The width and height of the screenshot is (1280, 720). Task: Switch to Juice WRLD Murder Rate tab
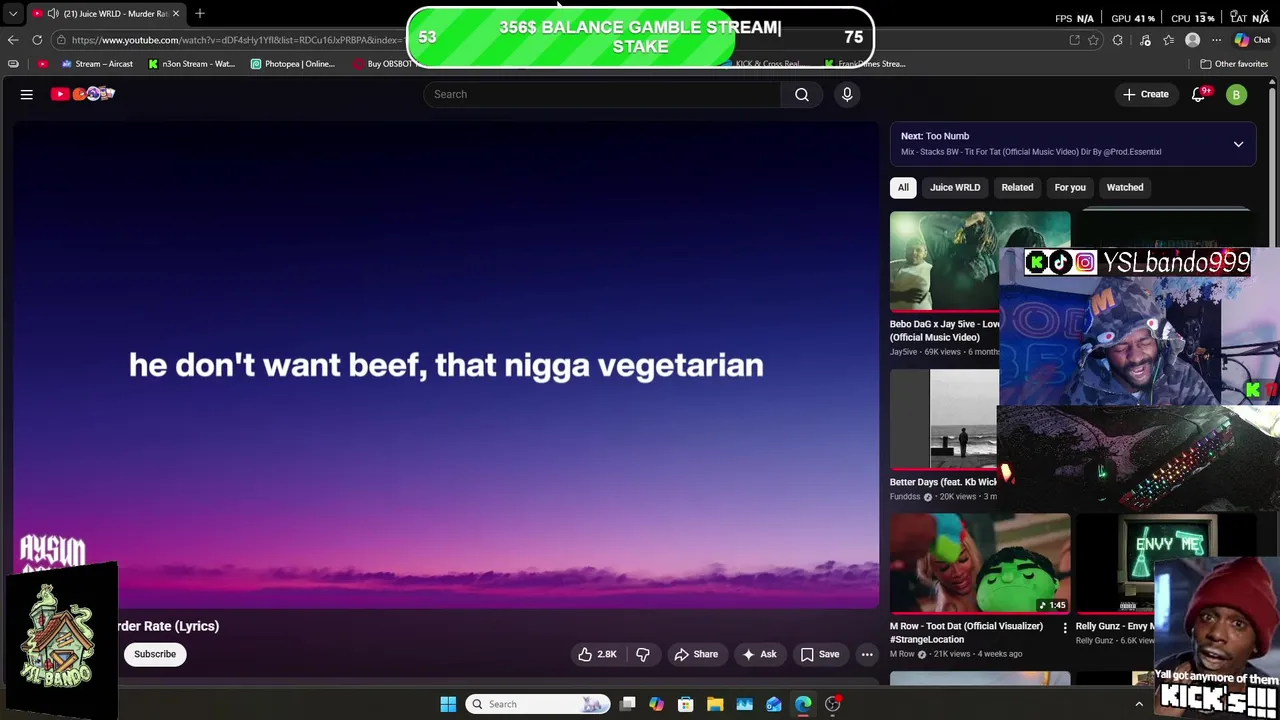(x=108, y=14)
